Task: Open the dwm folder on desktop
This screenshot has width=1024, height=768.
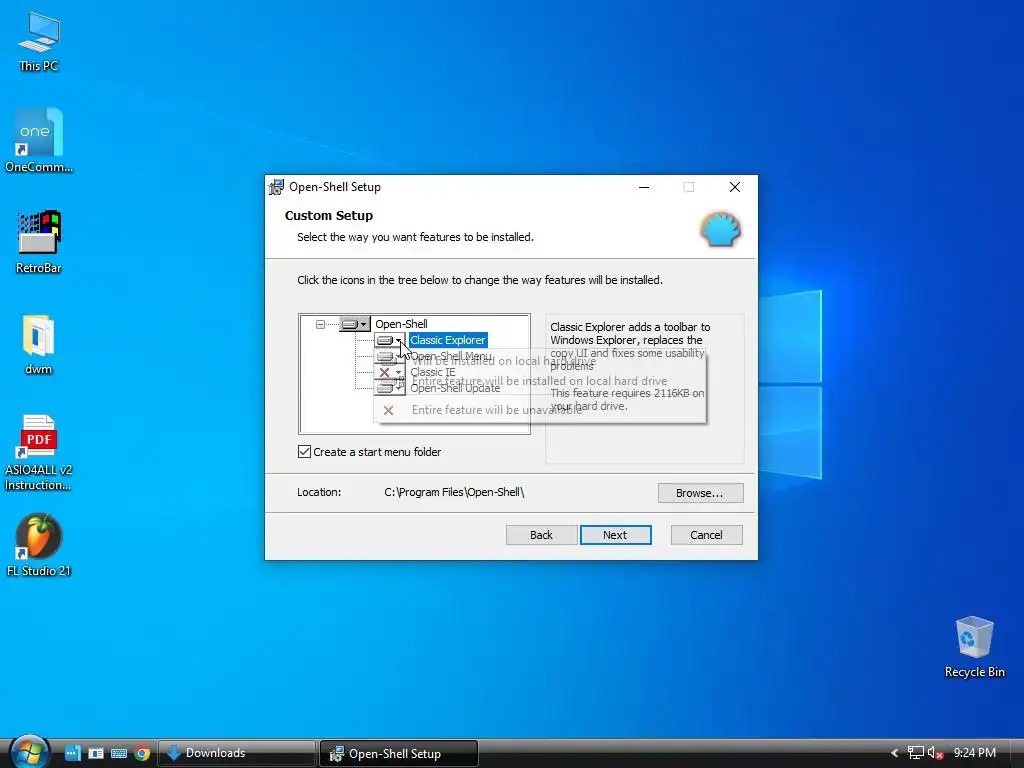Action: pos(39,344)
